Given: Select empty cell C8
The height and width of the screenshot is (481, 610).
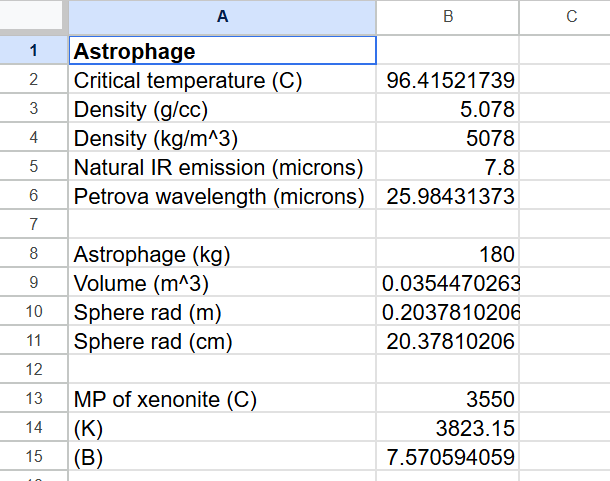Looking at the screenshot, I should [565, 253].
